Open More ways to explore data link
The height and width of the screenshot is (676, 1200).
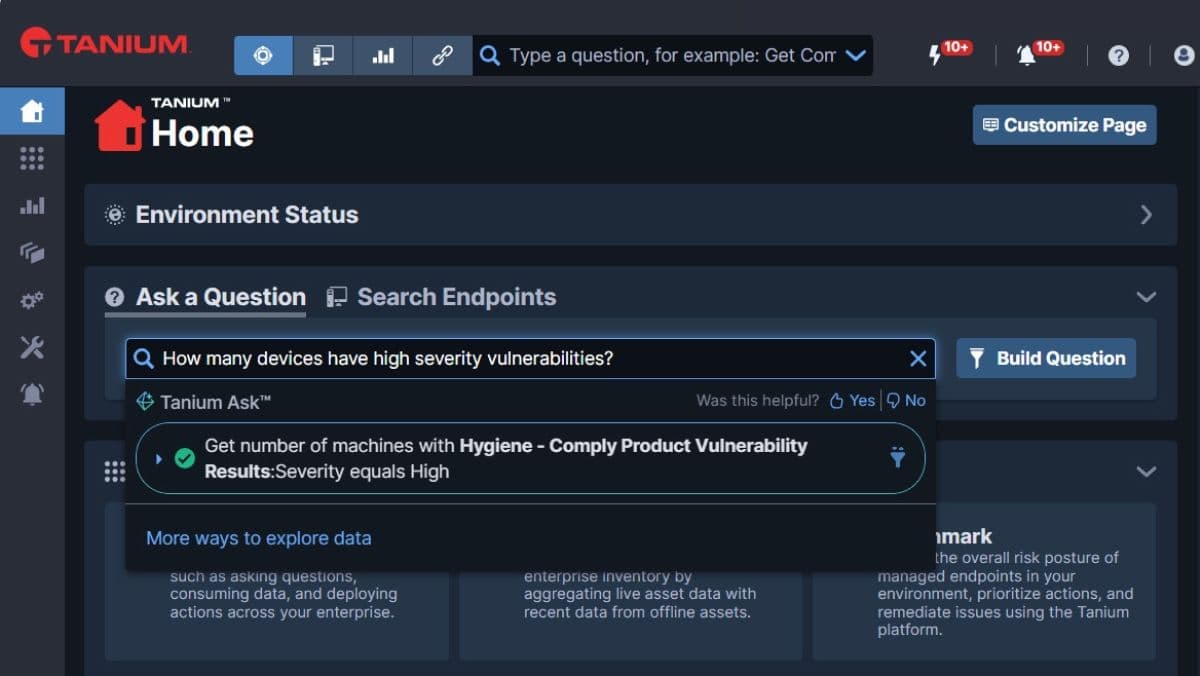tap(259, 538)
